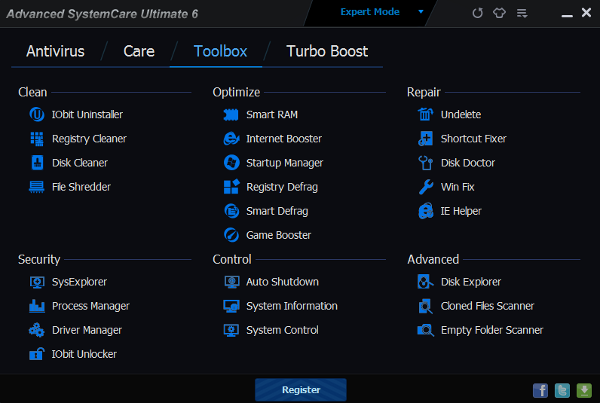The width and height of the screenshot is (600, 403).
Task: Launch the Undelete trash icon
Action: coord(425,114)
